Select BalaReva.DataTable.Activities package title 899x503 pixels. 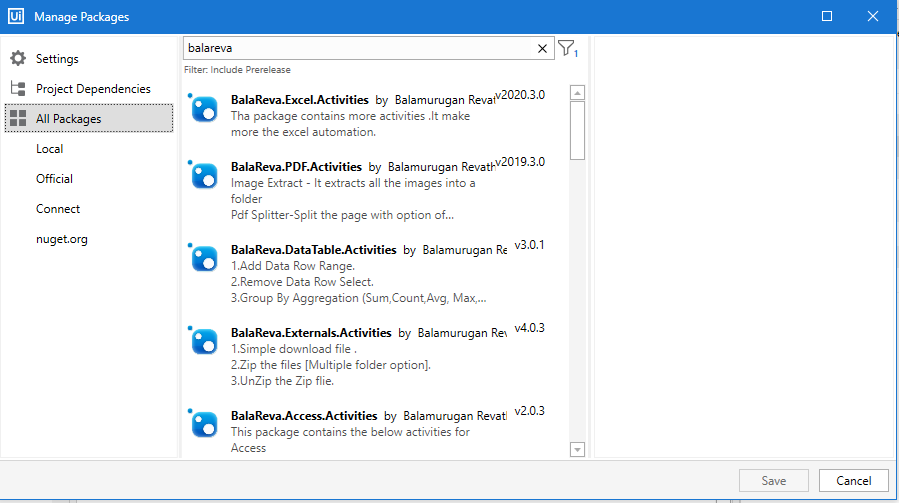pyautogui.click(x=314, y=250)
